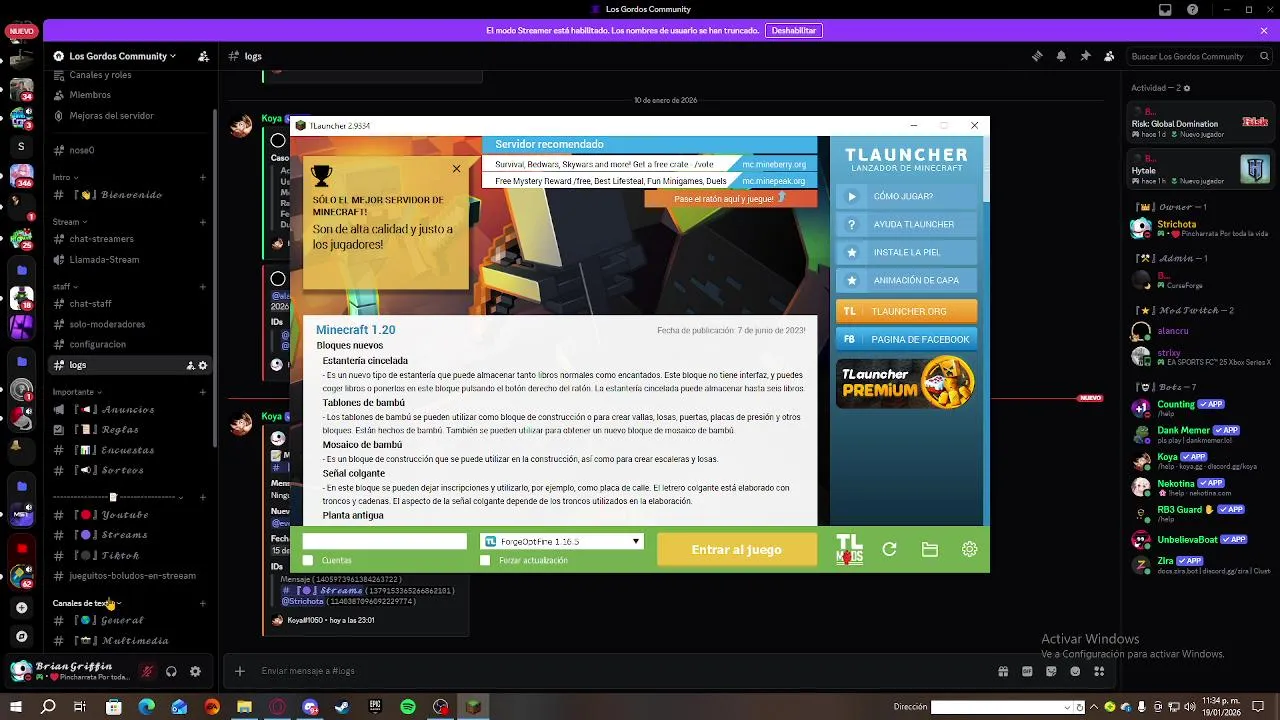This screenshot has width=1280, height=720.
Task: Open Microsoft Edge from taskbar
Action: click(147, 707)
